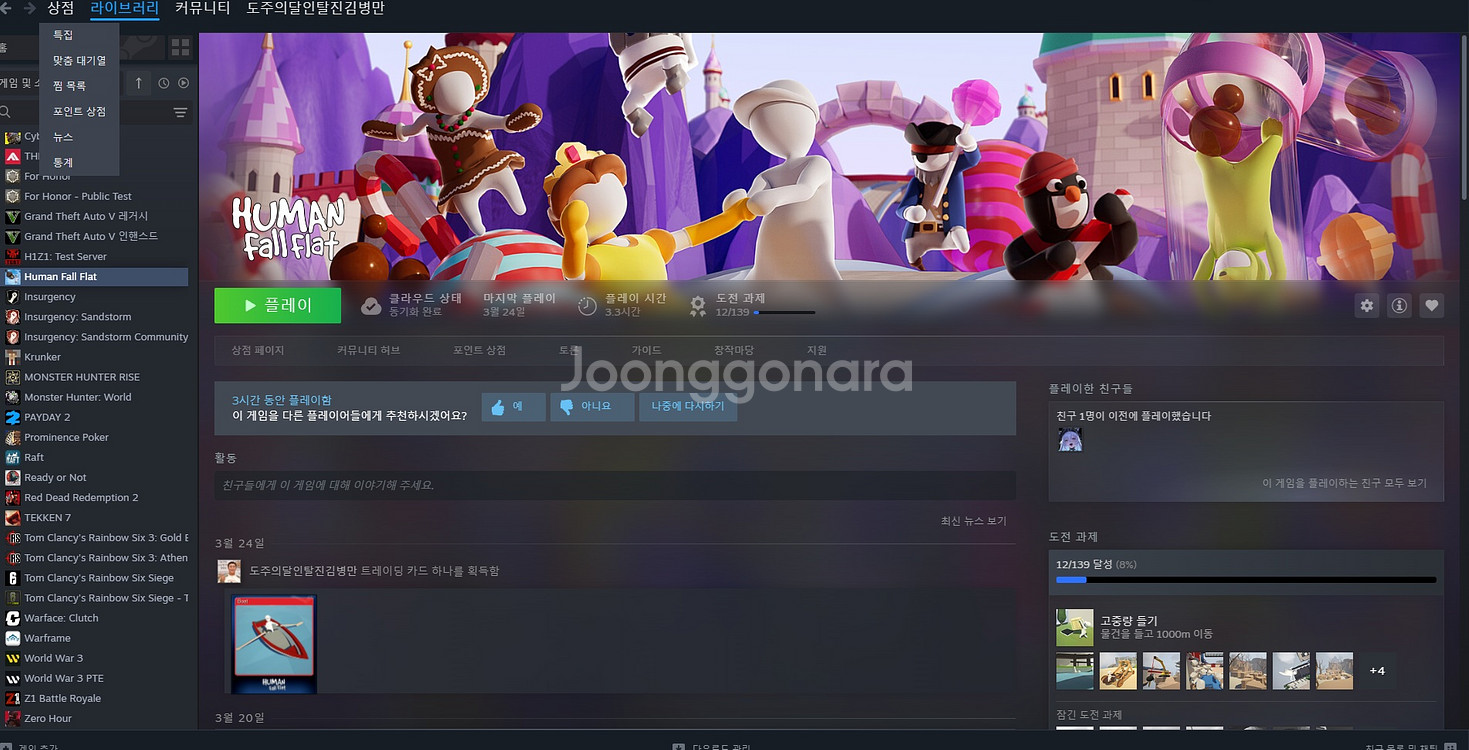This screenshot has height=750, width=1469.
Task: Open game information icon
Action: [1399, 306]
